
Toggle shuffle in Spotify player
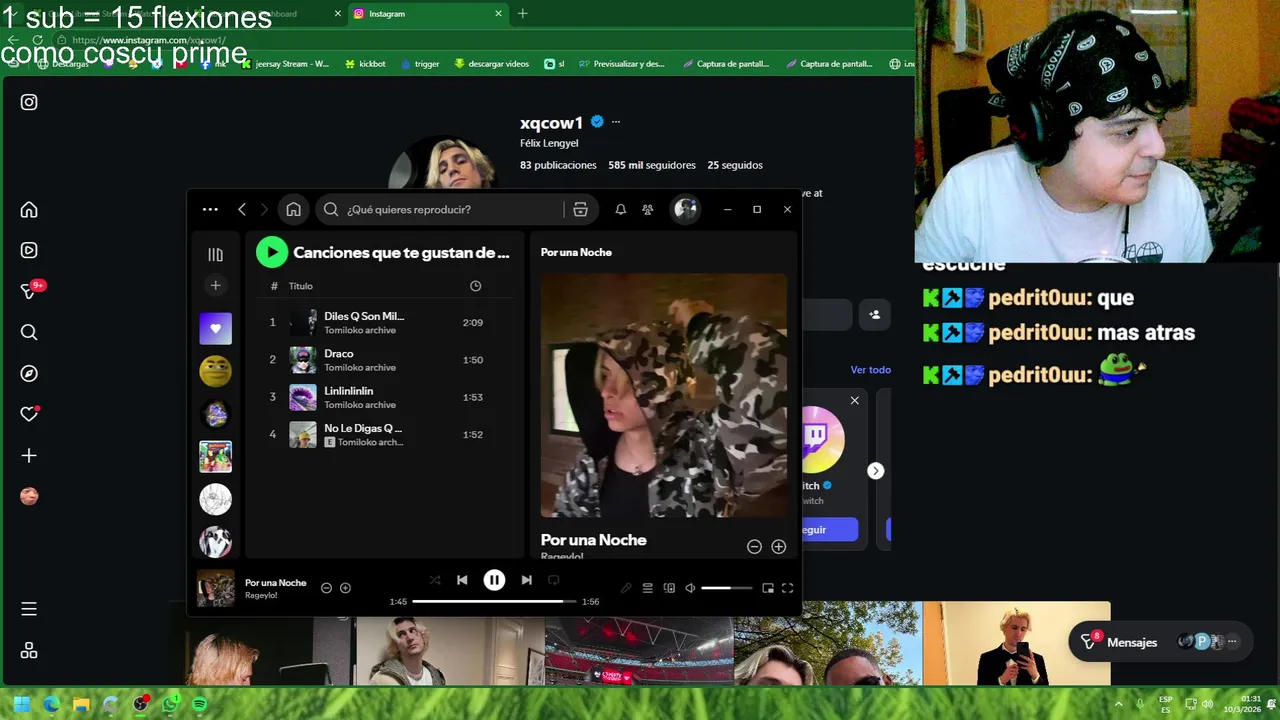(x=434, y=580)
